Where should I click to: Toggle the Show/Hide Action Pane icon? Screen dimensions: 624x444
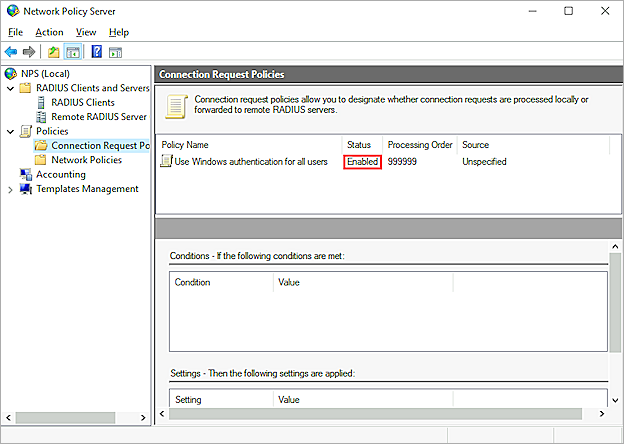[x=116, y=52]
